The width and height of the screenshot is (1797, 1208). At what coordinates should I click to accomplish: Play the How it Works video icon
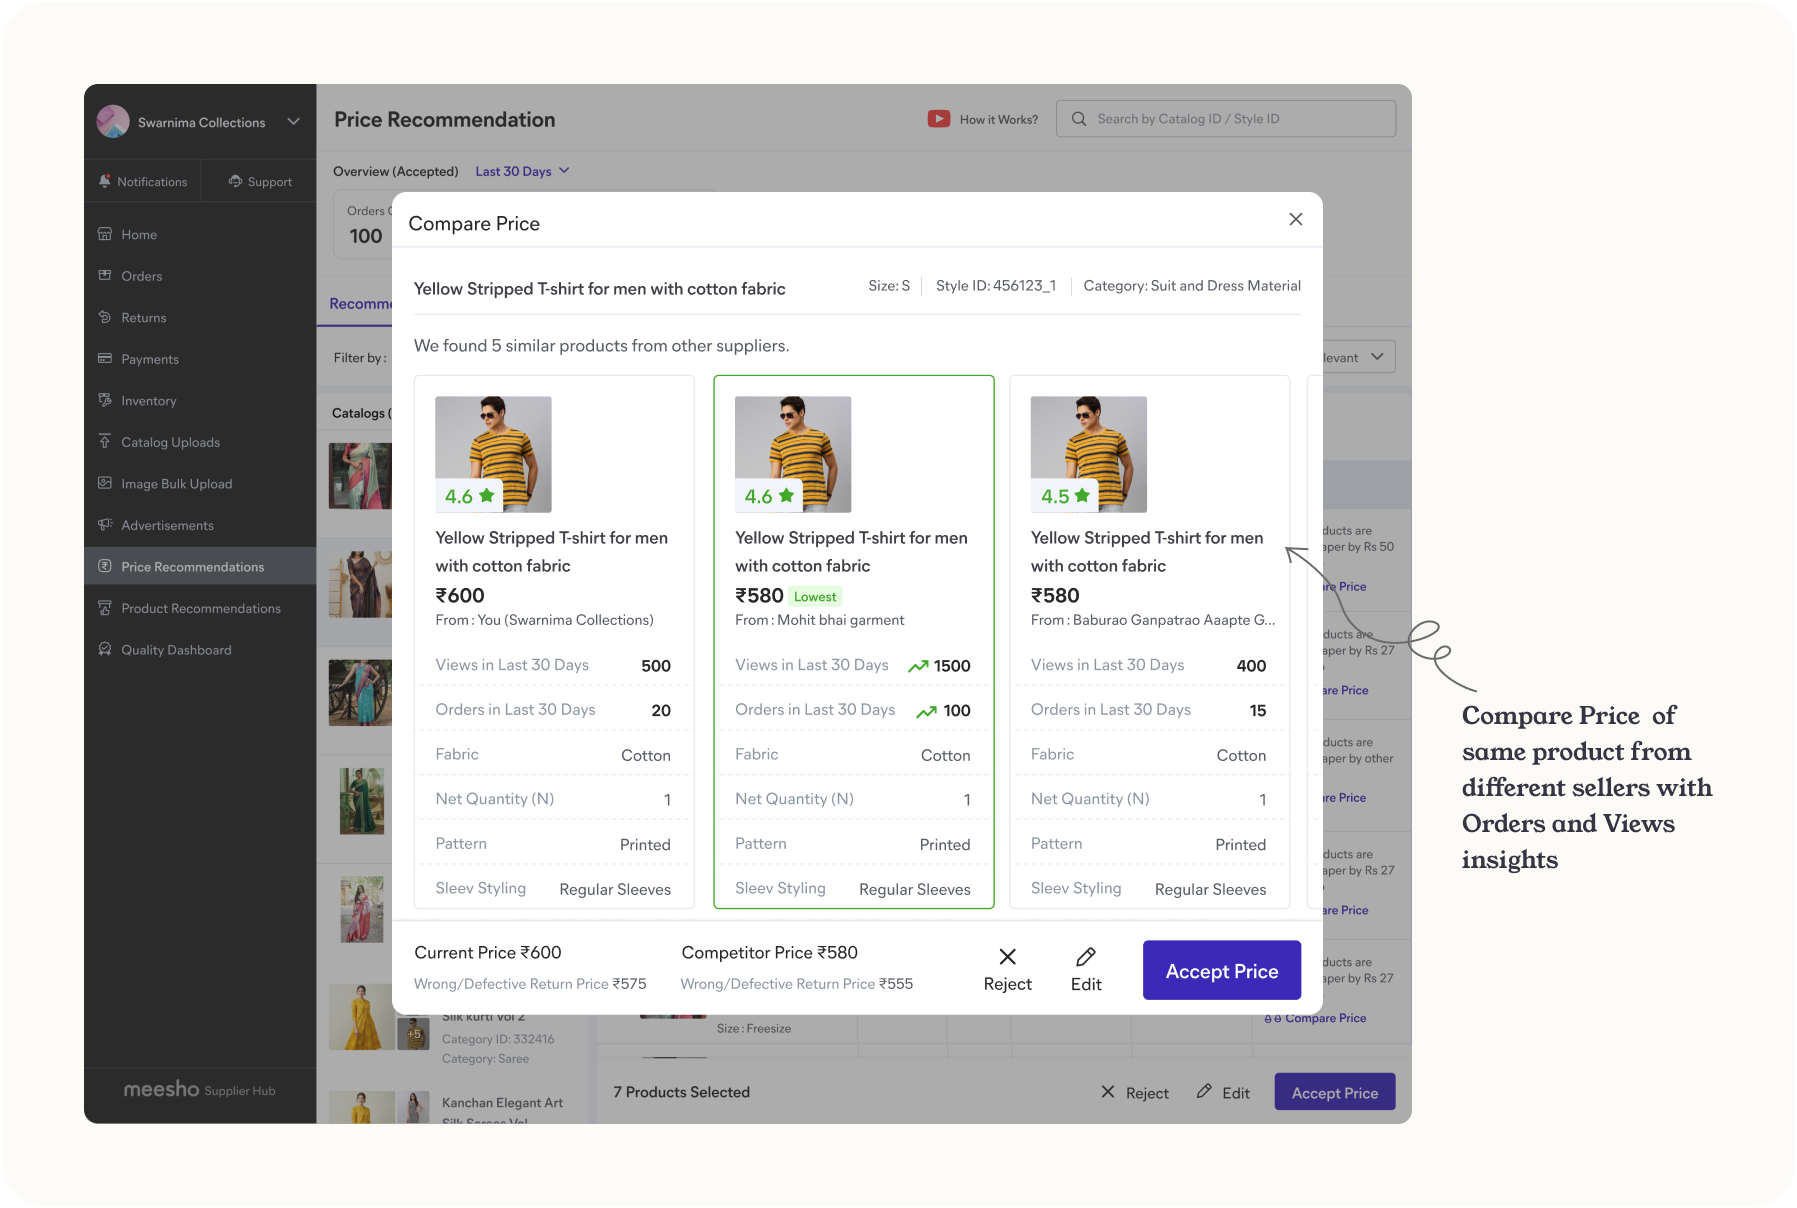pyautogui.click(x=939, y=119)
